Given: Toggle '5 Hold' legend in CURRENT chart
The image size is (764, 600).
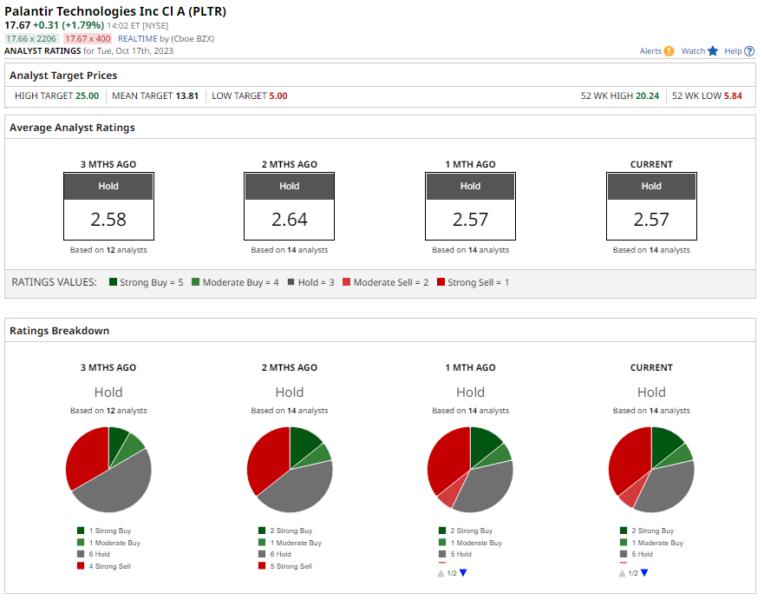Looking at the screenshot, I should (637, 554).
